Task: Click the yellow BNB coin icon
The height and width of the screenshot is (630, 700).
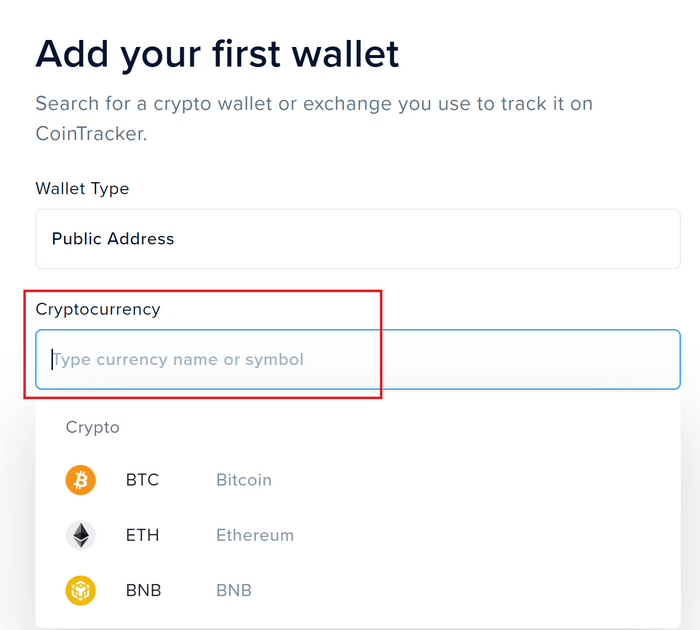Action: tap(80, 590)
